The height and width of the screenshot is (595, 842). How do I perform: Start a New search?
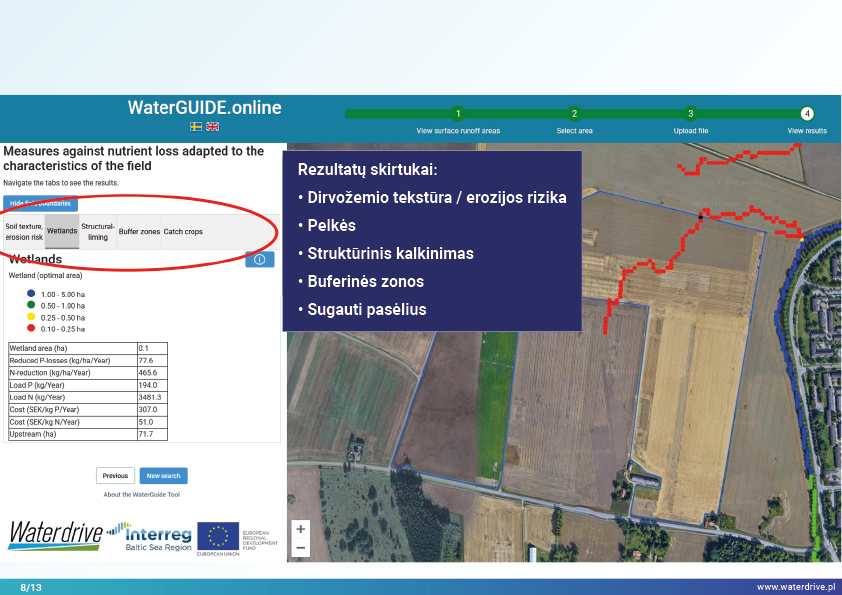[x=163, y=476]
